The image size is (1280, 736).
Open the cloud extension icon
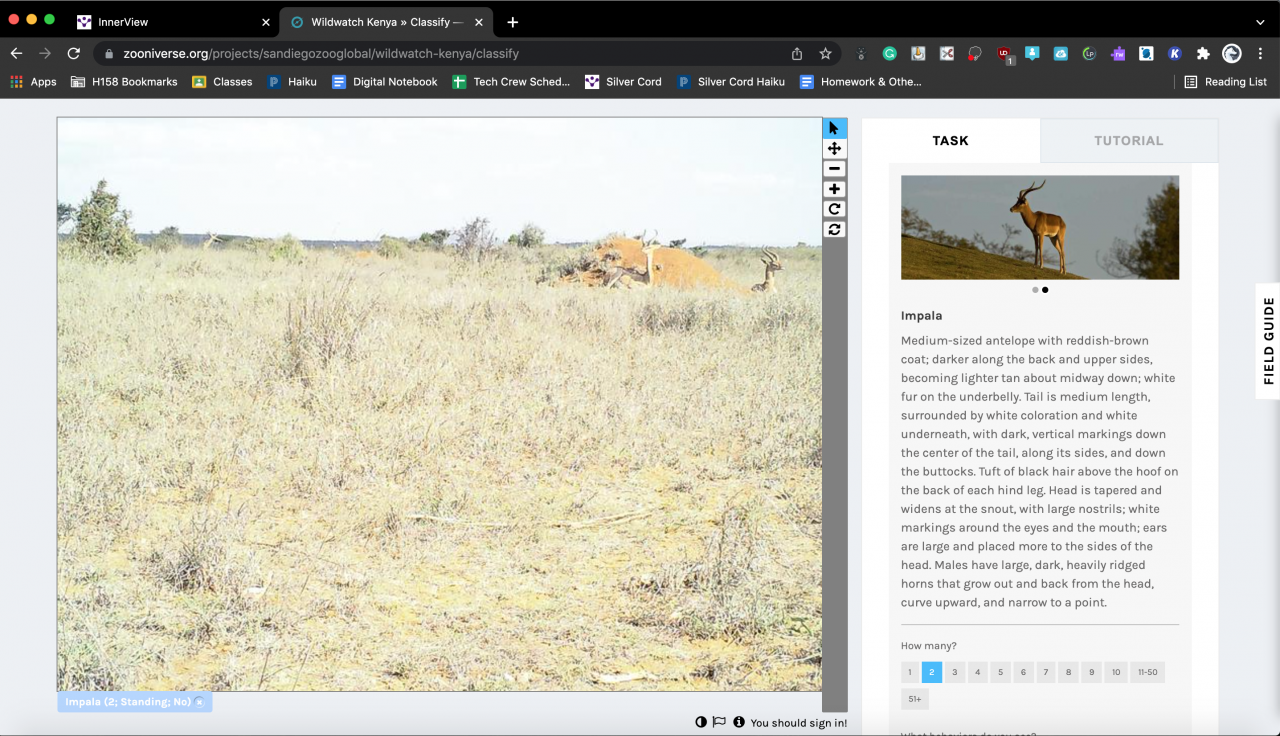1061,53
